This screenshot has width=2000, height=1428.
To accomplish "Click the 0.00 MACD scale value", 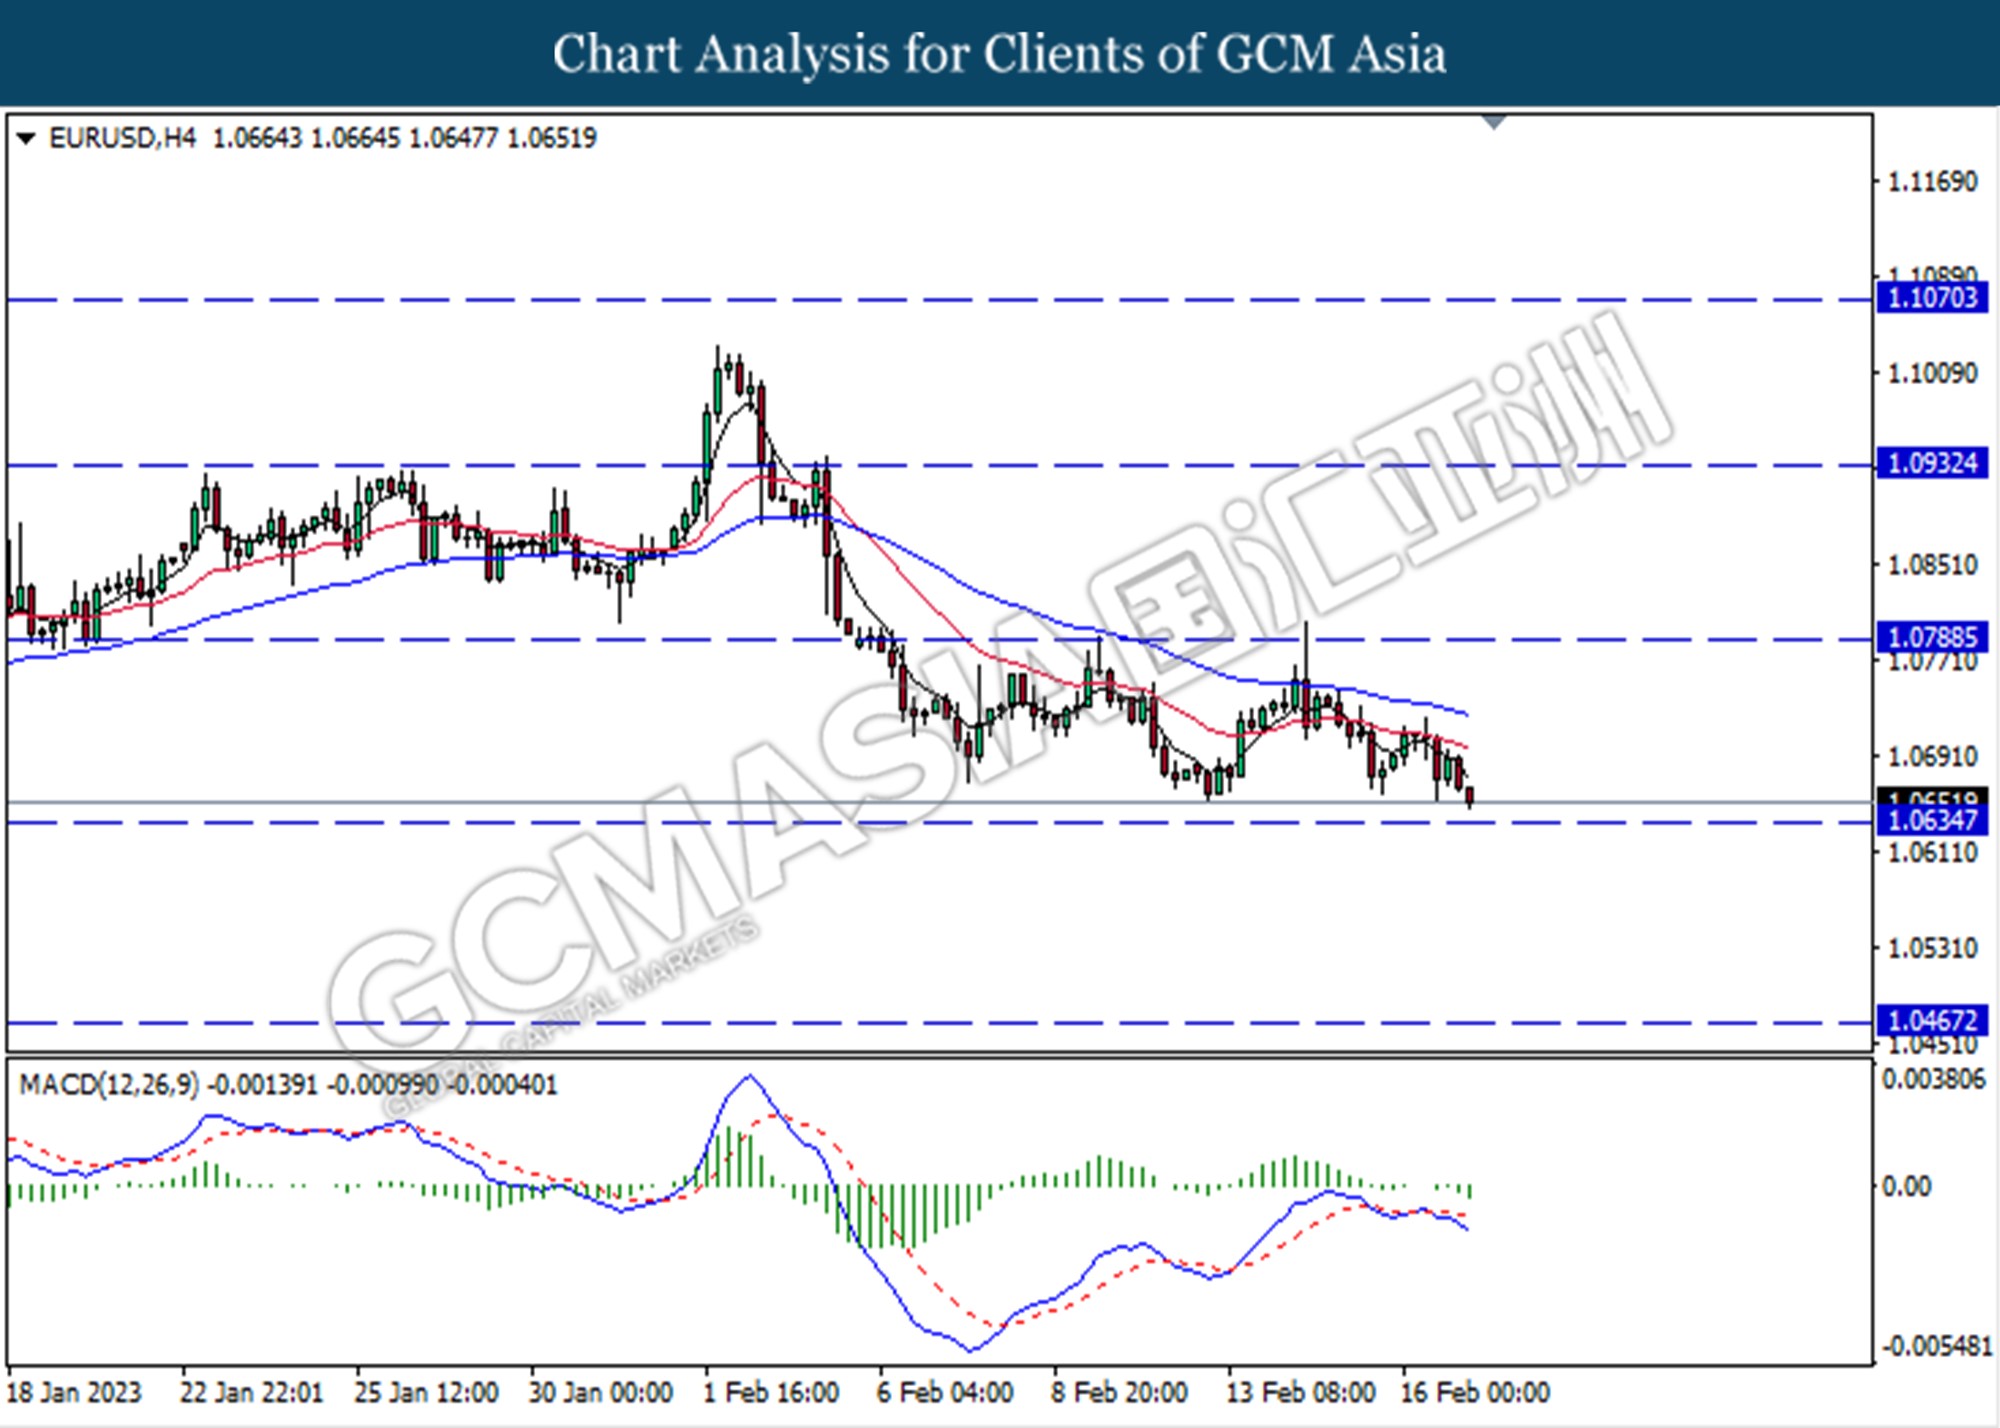I will click(1906, 1187).
